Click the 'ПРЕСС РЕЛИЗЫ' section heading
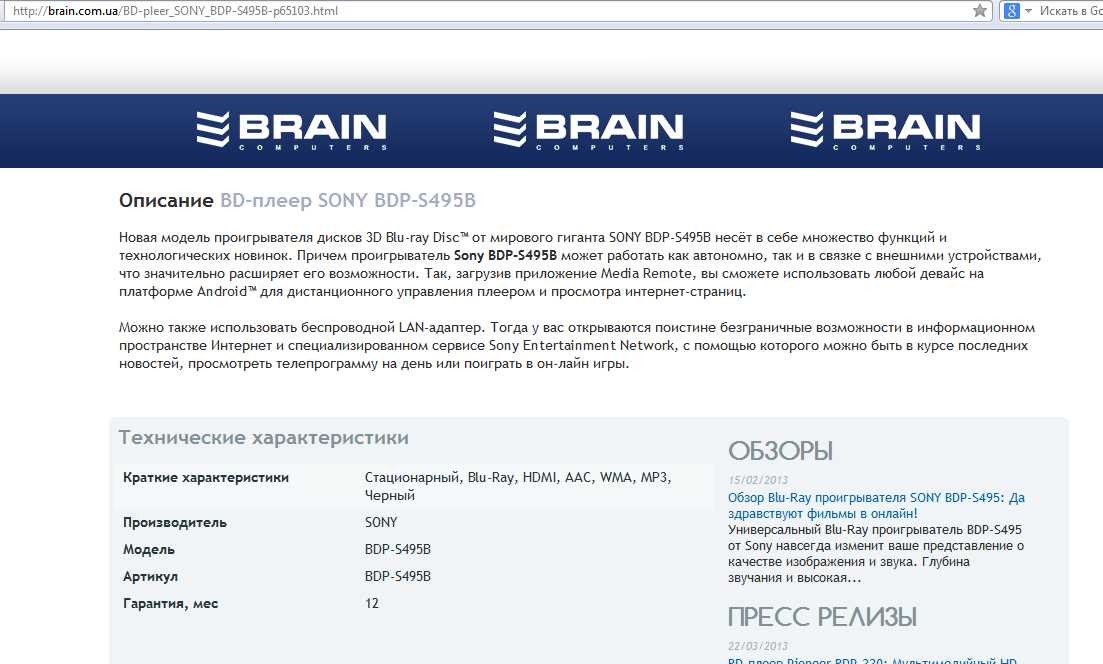1103x664 pixels. click(x=822, y=617)
